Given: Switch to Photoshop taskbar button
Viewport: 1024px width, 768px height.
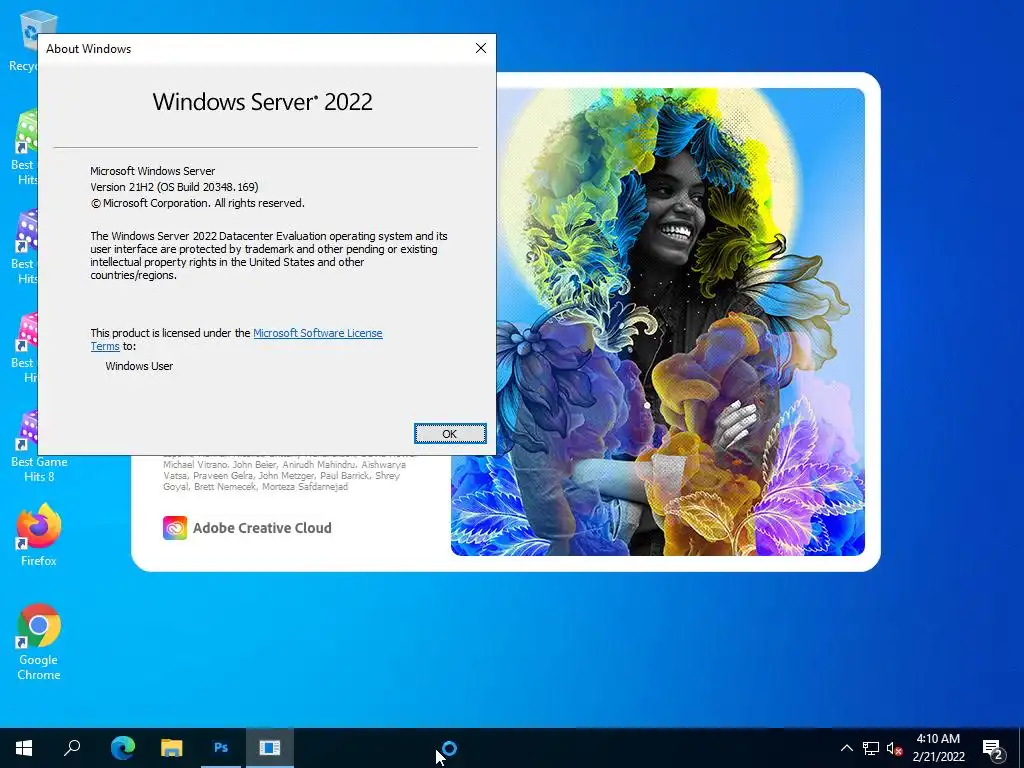Looking at the screenshot, I should (221, 748).
